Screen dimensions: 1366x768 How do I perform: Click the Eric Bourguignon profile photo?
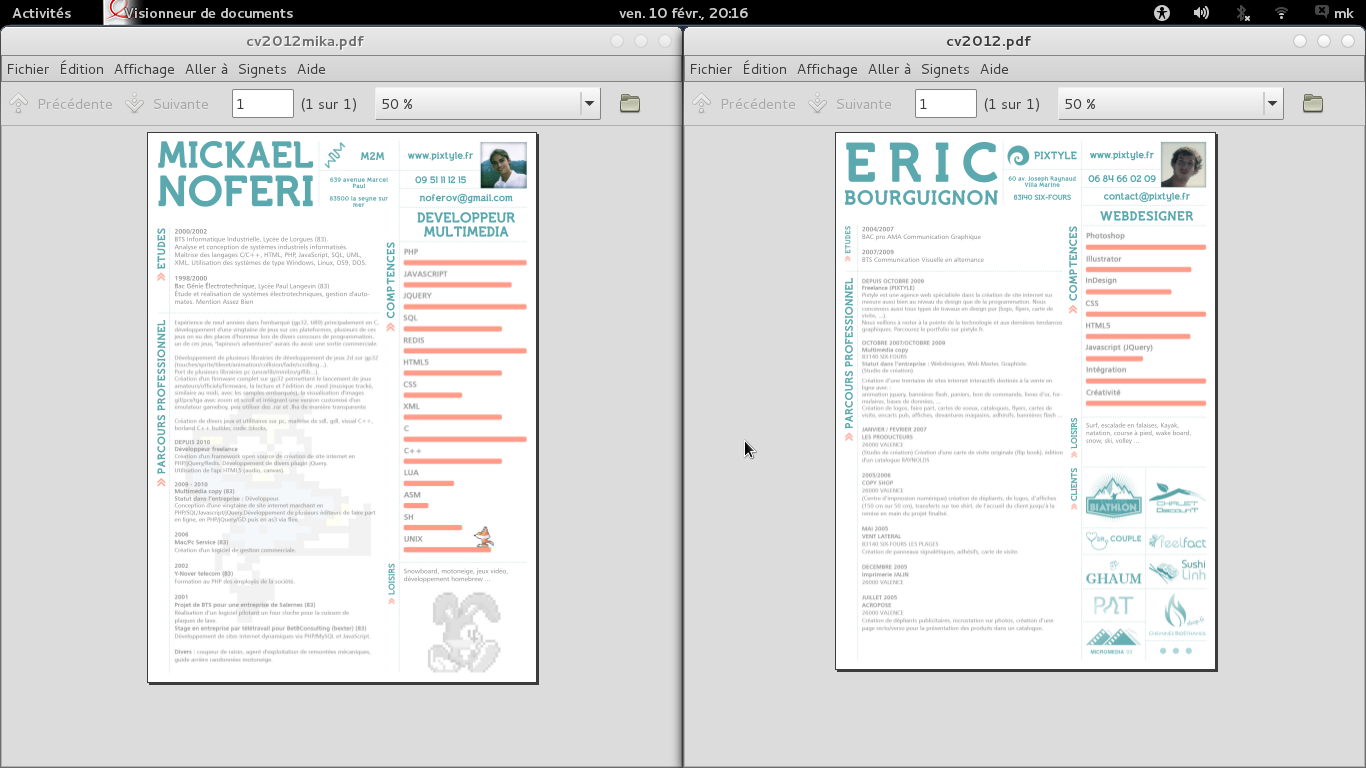point(1183,164)
